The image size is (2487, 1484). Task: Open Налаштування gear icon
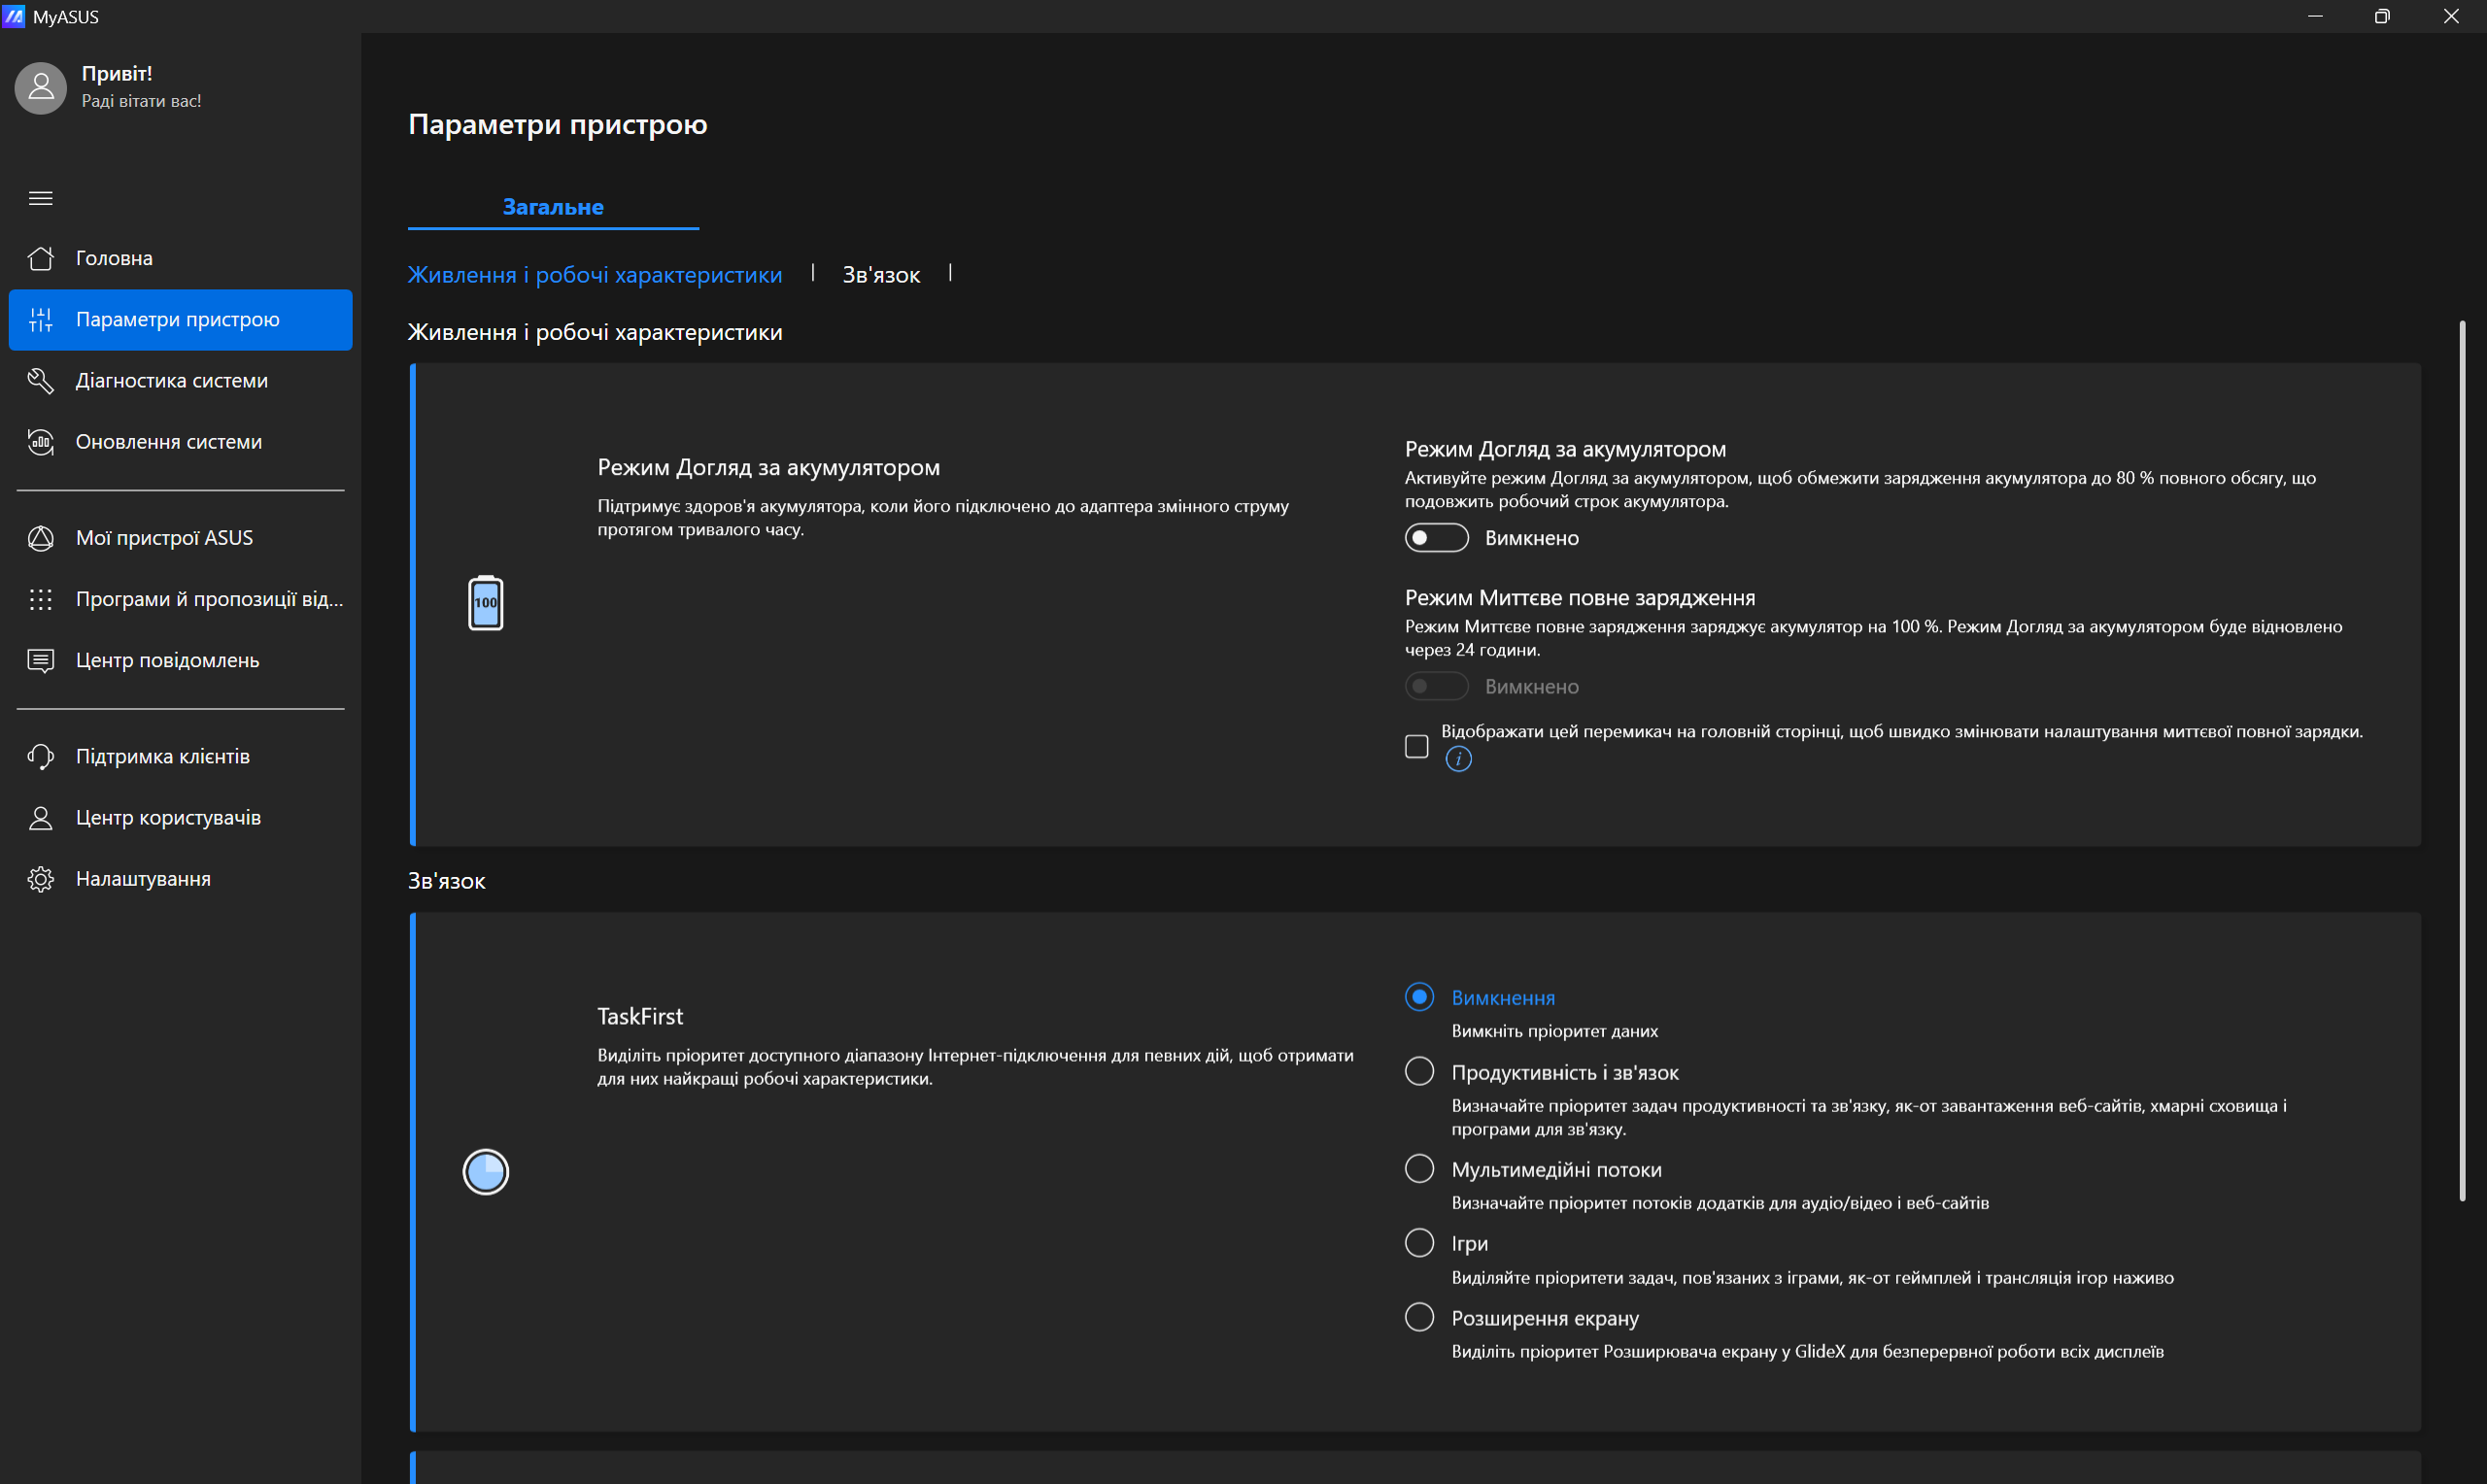pyautogui.click(x=41, y=878)
